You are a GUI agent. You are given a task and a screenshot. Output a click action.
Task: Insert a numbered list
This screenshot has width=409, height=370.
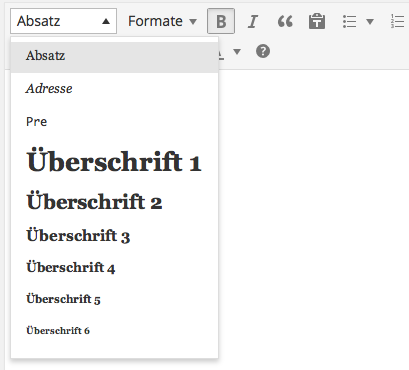397,21
